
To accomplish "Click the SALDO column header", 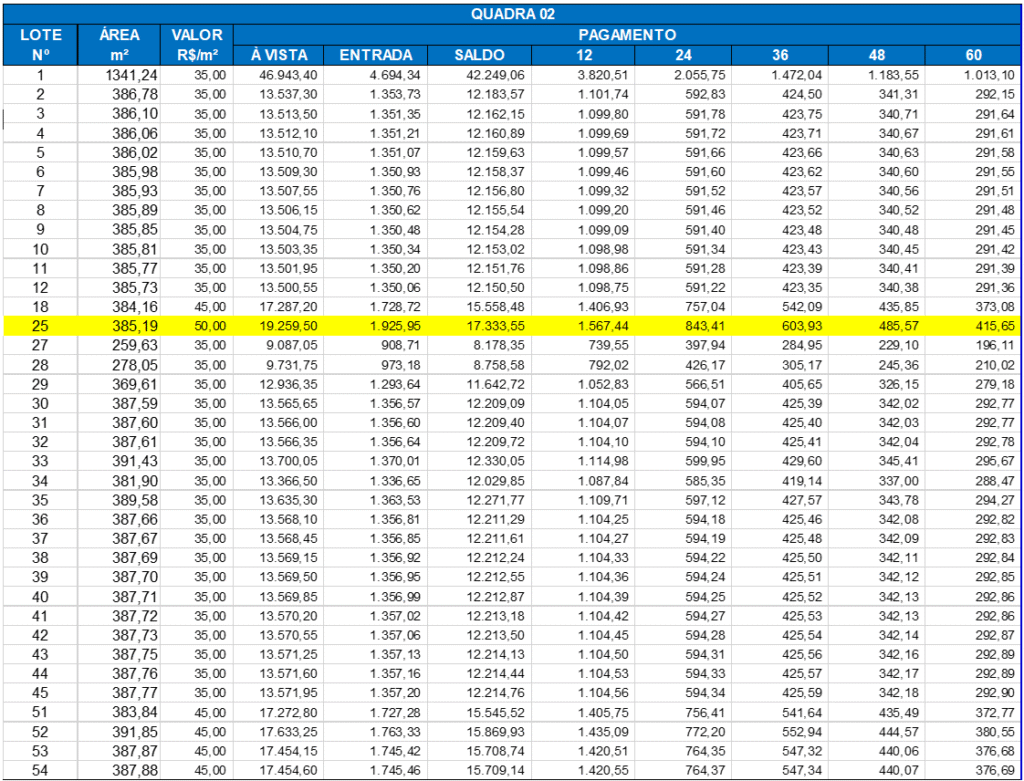I will point(479,55).
